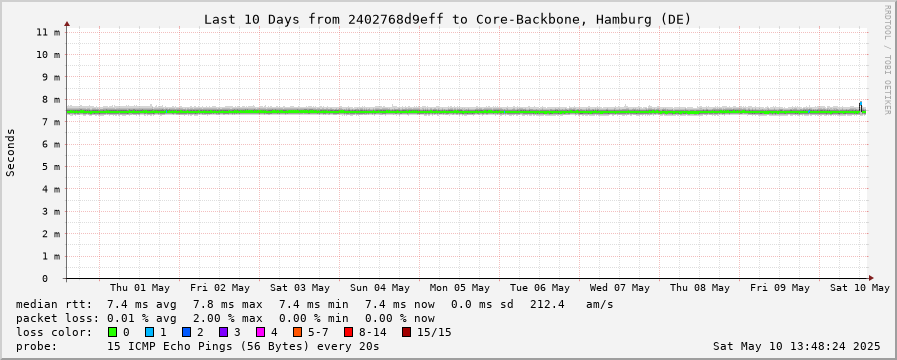Viewport: 897px width, 360px height.
Task: Click the purple loss color 3 swatch
Action: pyautogui.click(x=223, y=332)
